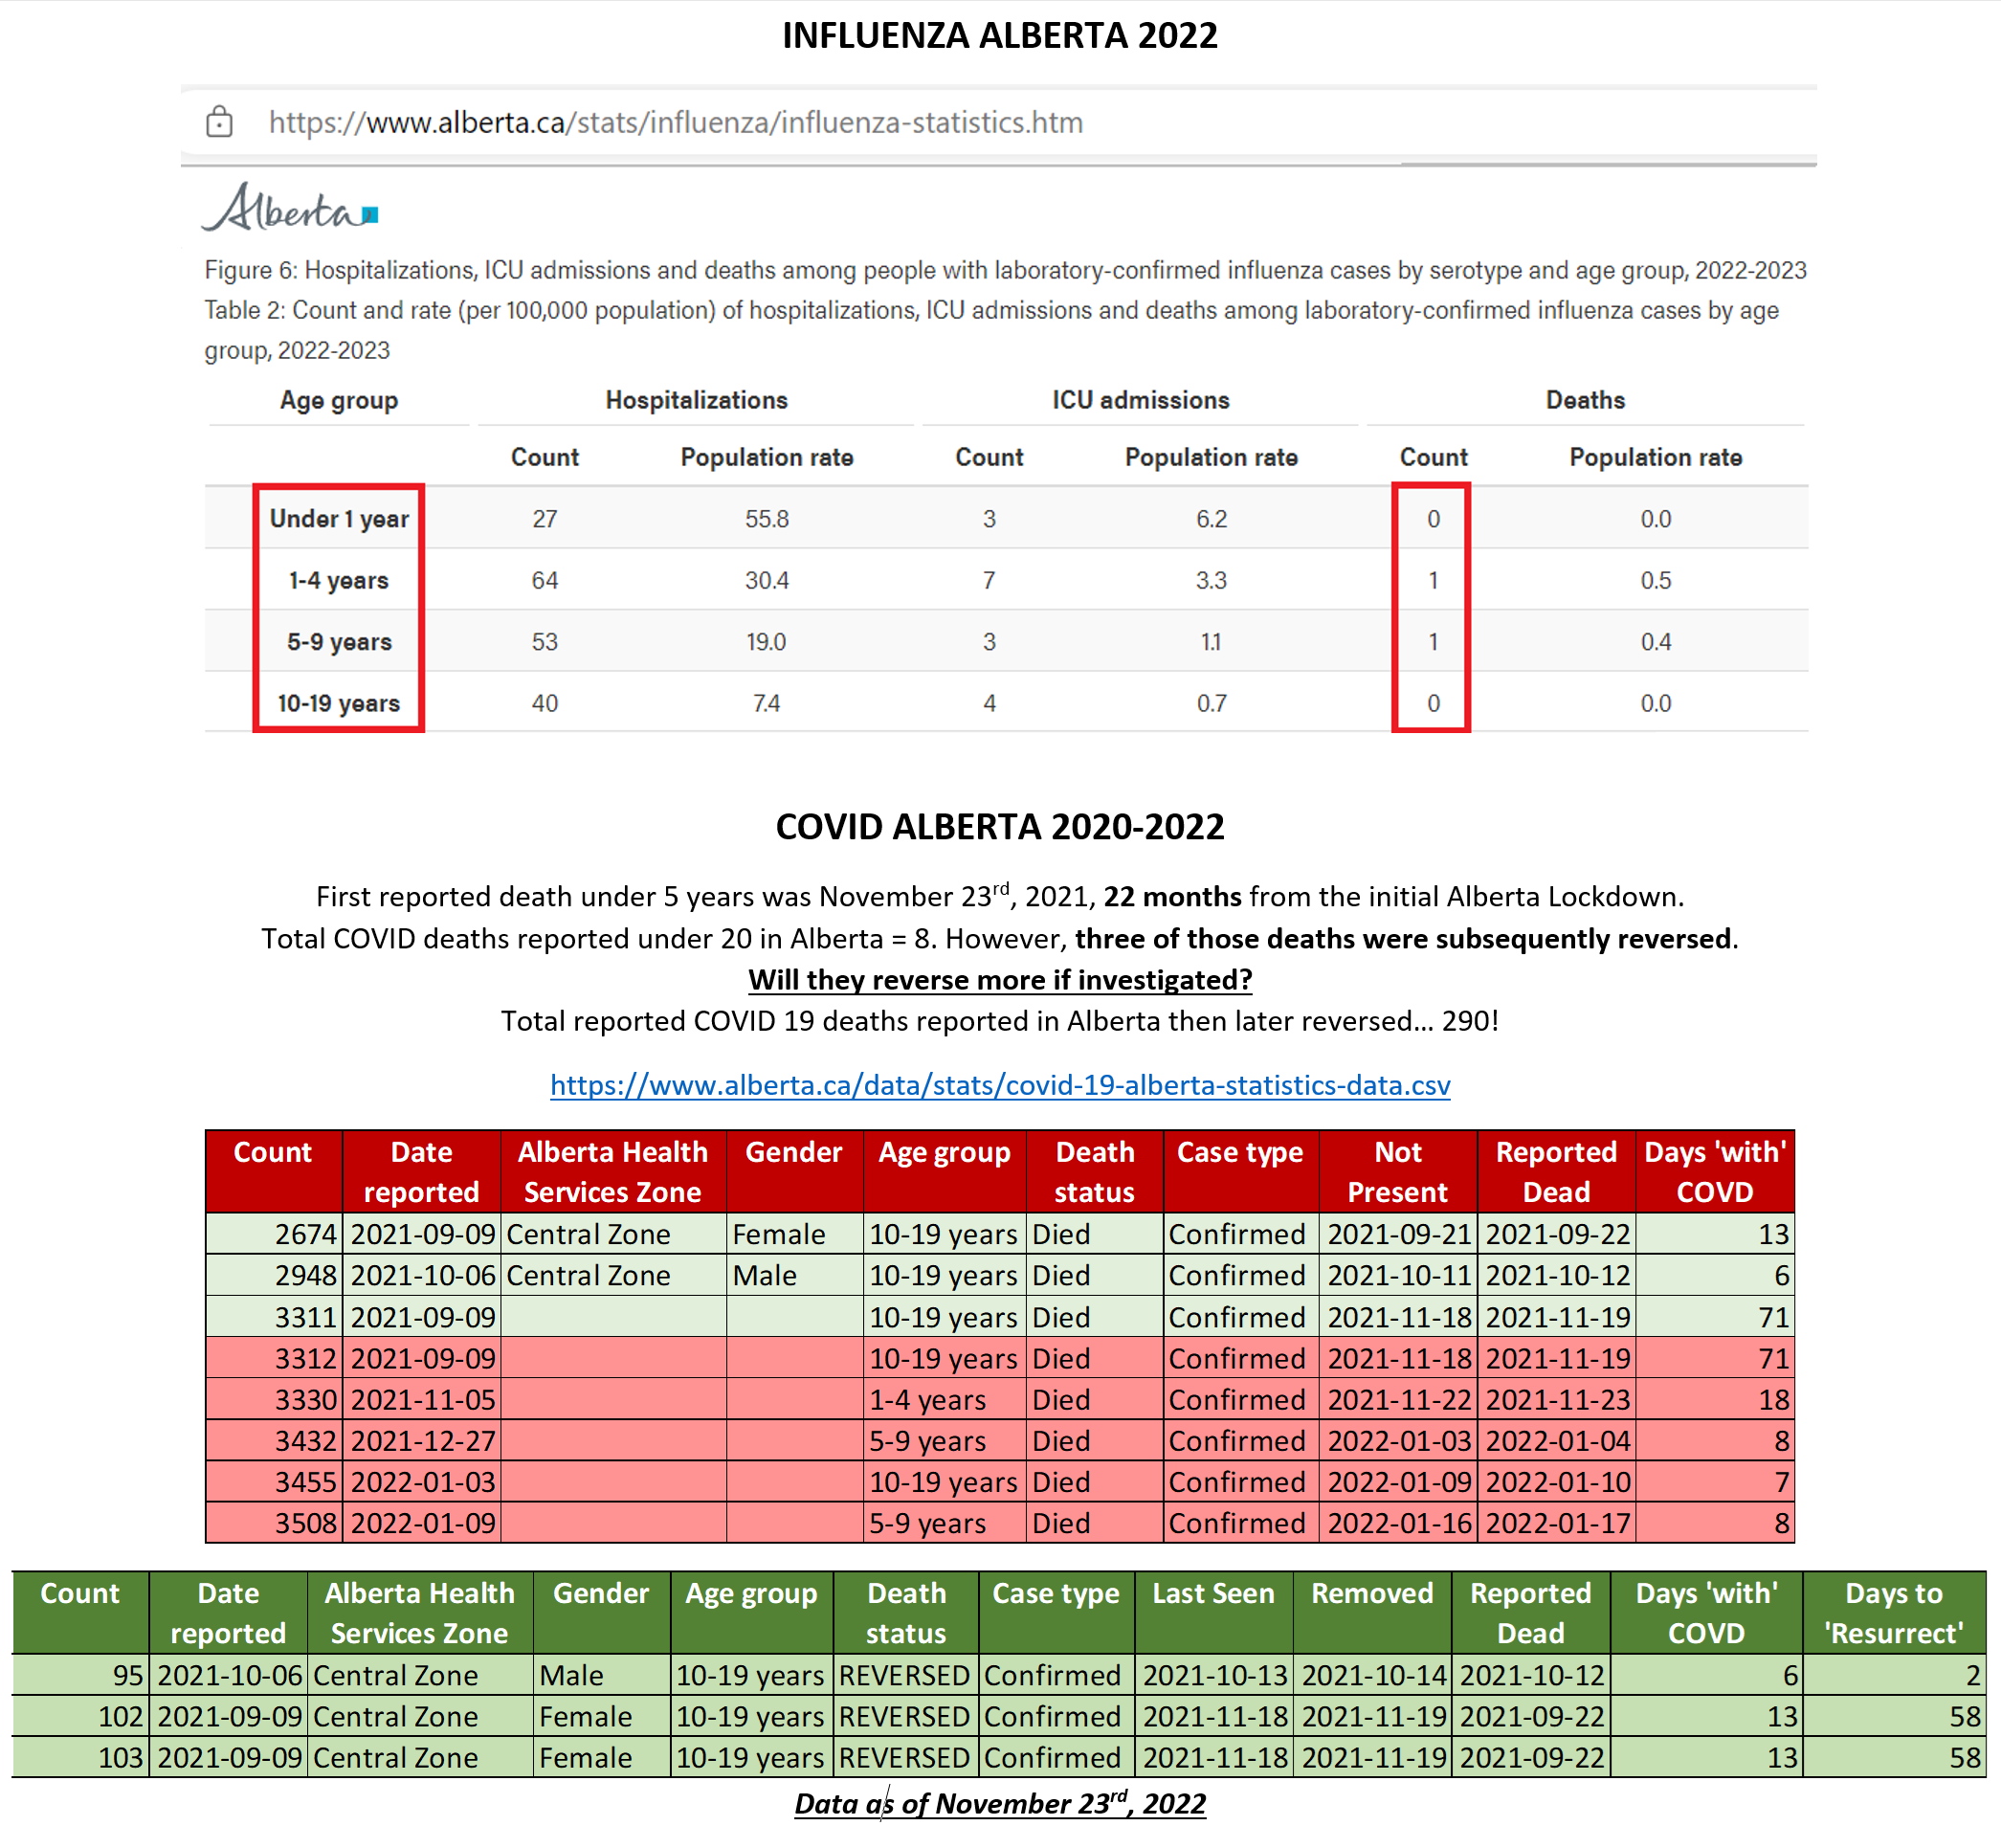
Task: Click the green table 'Last Seen' header
Action: coord(1213,1612)
